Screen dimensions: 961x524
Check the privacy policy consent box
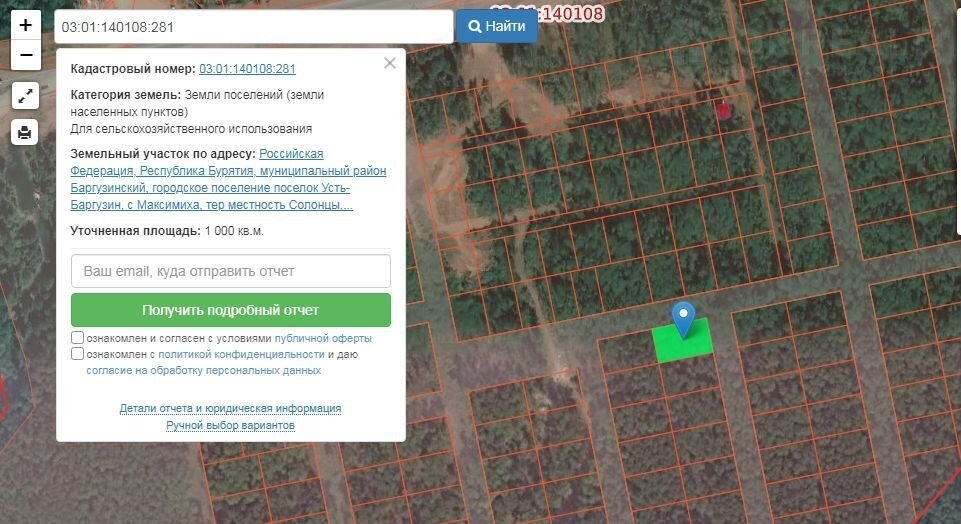tap(78, 354)
